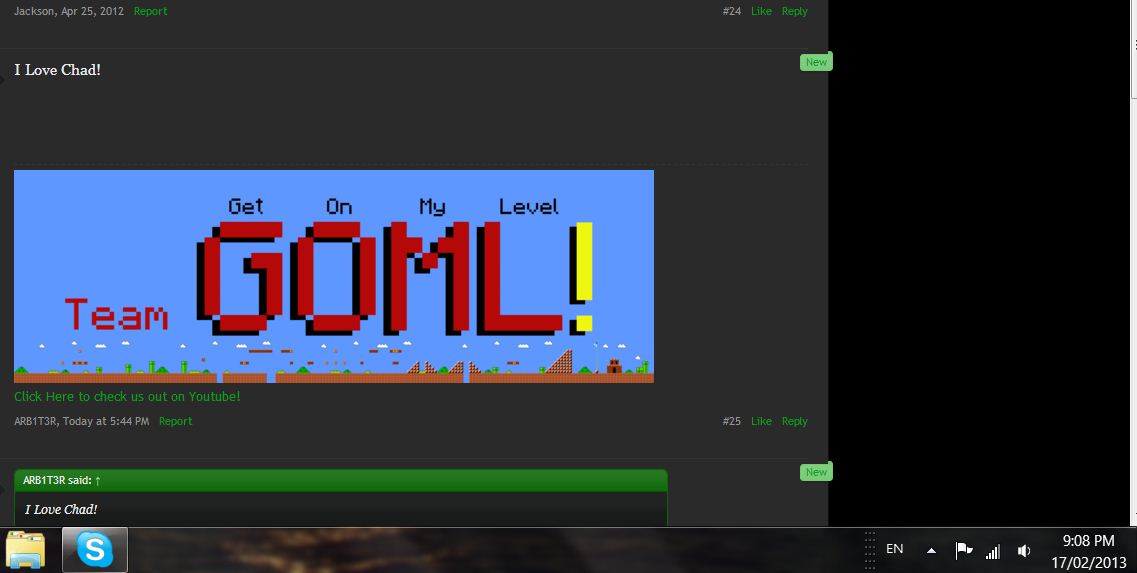The image size is (1137, 573).
Task: Like post #25
Action: pyautogui.click(x=761, y=421)
